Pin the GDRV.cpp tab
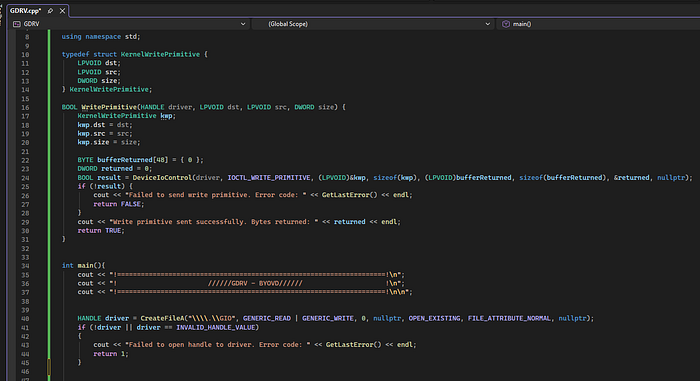Image resolution: width=700 pixels, height=381 pixels. tap(50, 11)
